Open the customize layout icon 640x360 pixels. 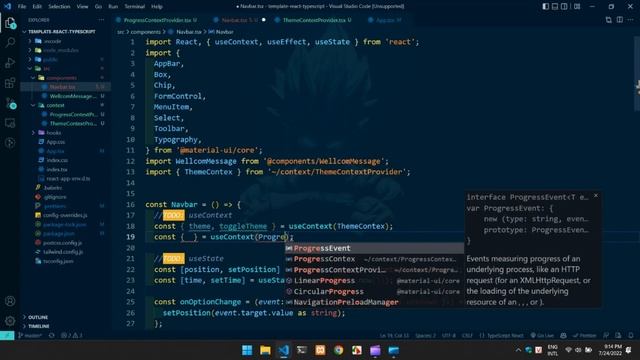577,7
